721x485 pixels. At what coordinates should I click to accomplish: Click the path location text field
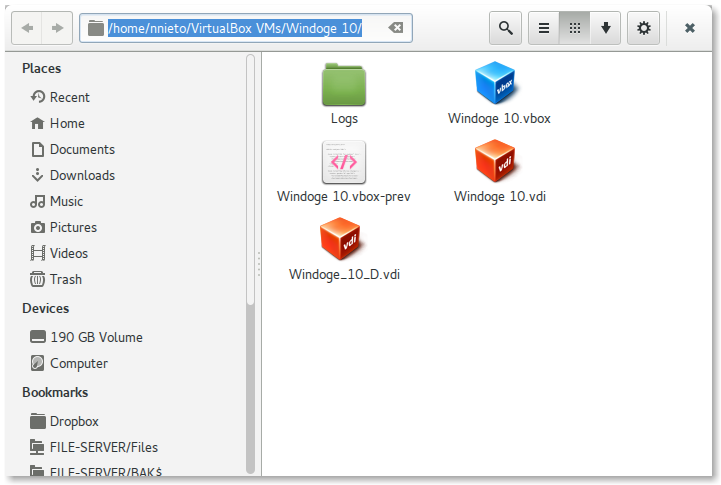point(235,28)
